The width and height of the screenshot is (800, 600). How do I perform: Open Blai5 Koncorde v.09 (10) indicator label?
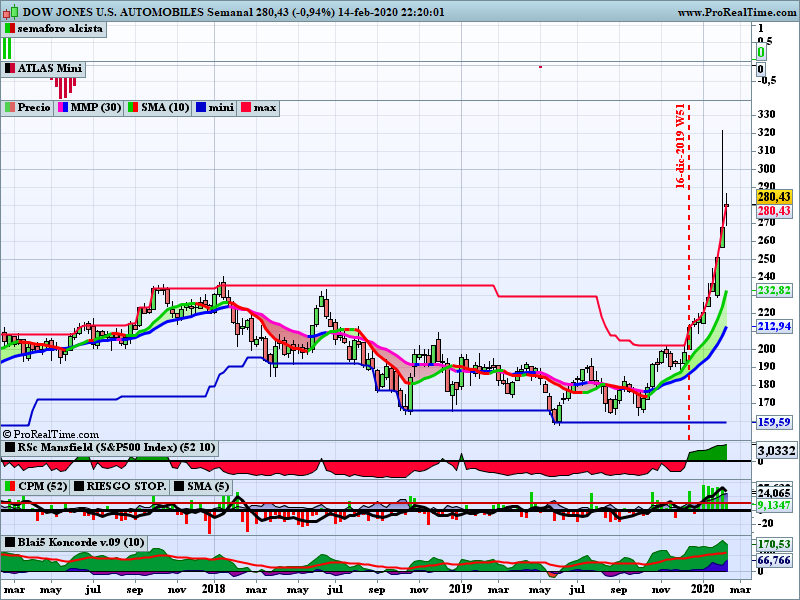(x=81, y=542)
